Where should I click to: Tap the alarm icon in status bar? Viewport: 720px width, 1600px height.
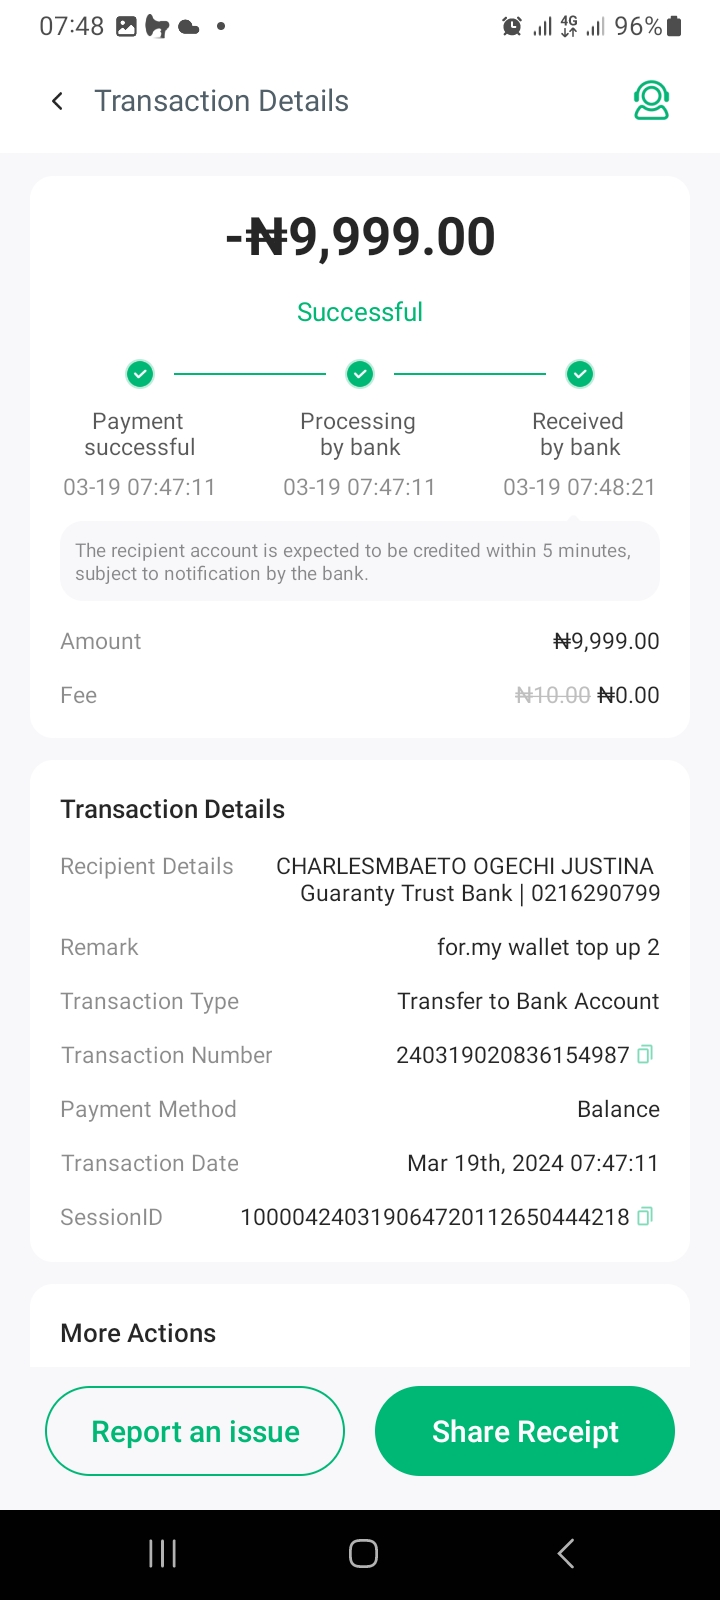(x=512, y=27)
